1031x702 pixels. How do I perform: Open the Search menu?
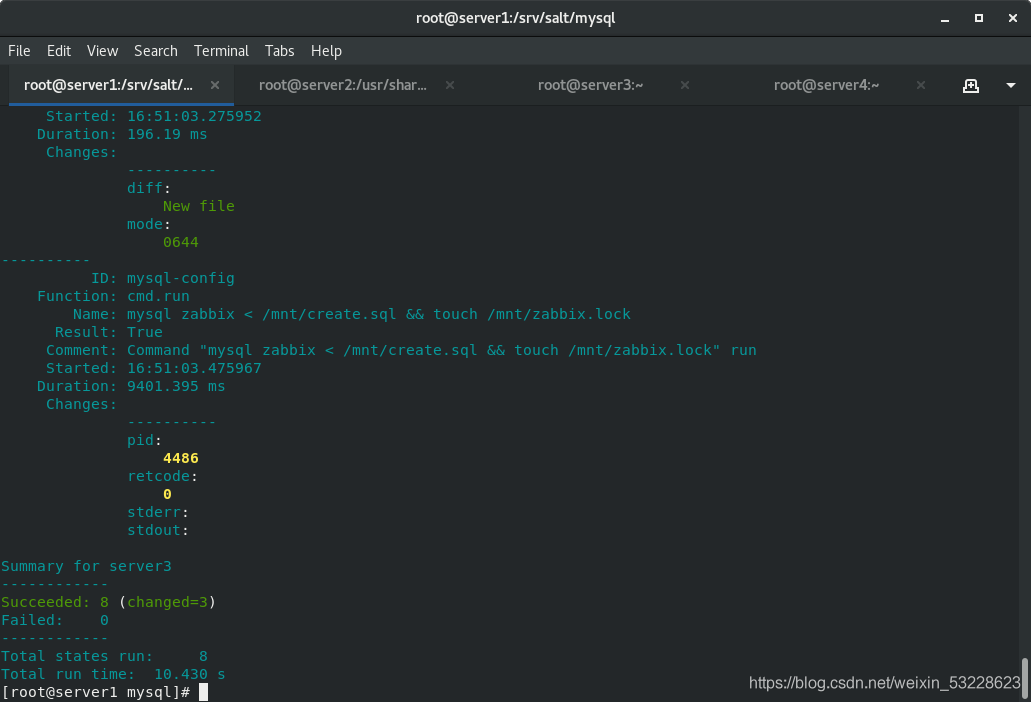coord(156,51)
